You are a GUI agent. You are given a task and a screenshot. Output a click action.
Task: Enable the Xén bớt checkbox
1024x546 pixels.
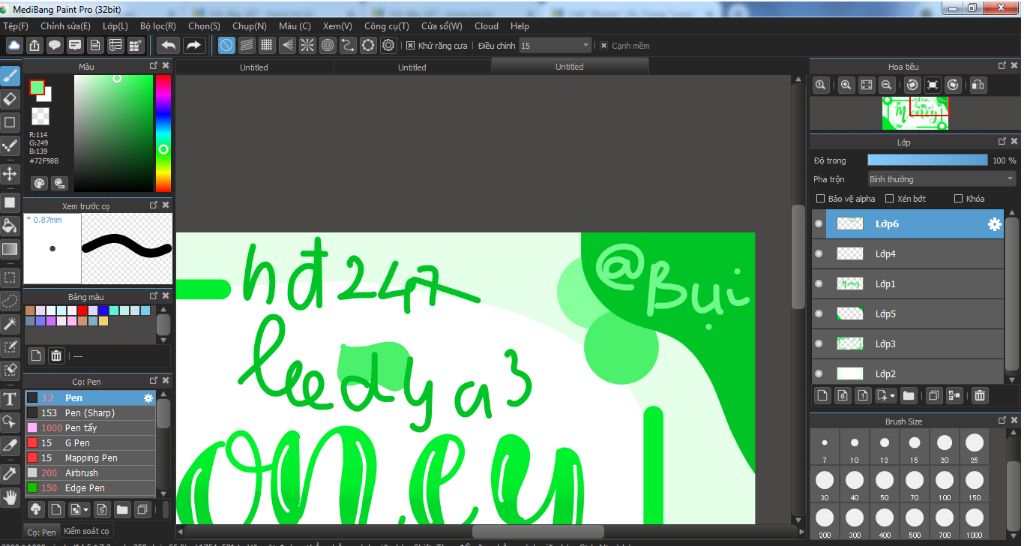click(x=889, y=199)
